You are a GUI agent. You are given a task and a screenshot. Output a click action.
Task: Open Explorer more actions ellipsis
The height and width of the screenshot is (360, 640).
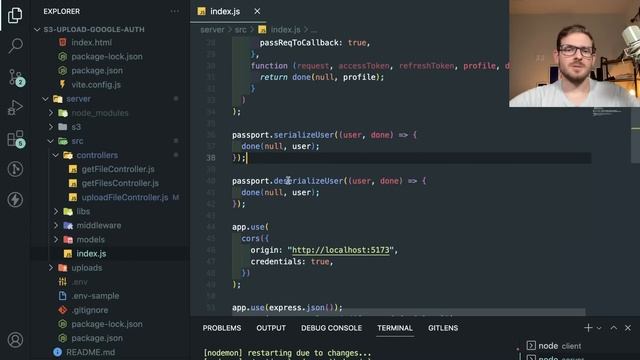[x=175, y=11]
